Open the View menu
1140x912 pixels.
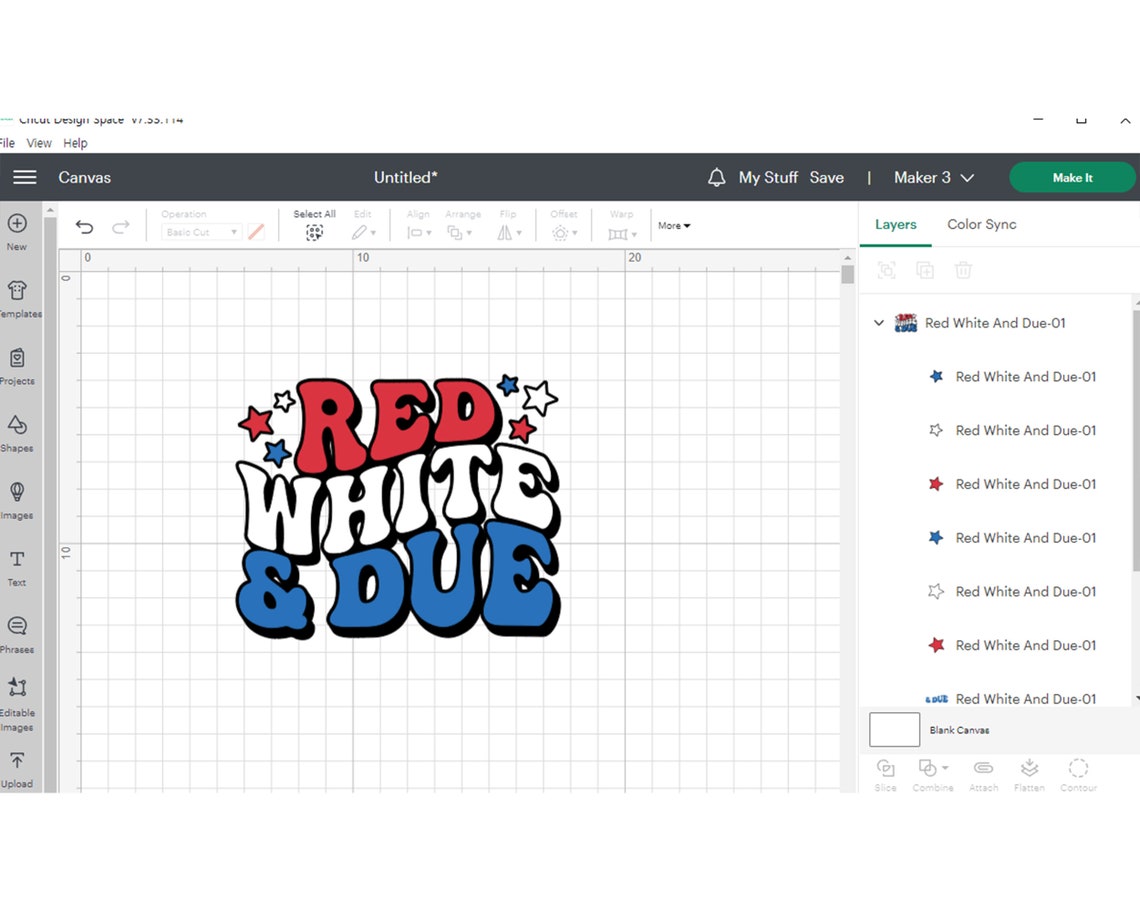click(x=39, y=143)
